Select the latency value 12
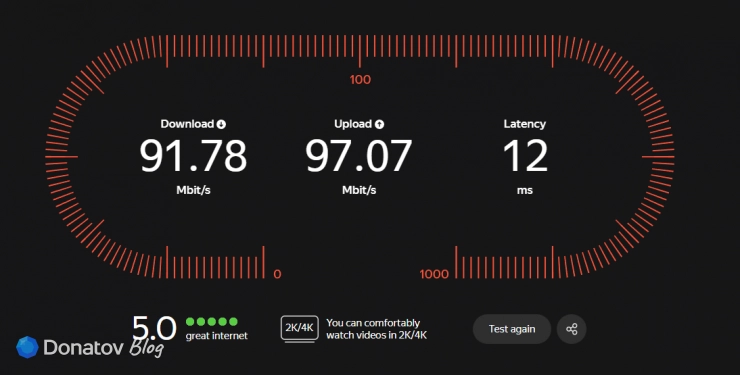The width and height of the screenshot is (740, 375). (525, 156)
